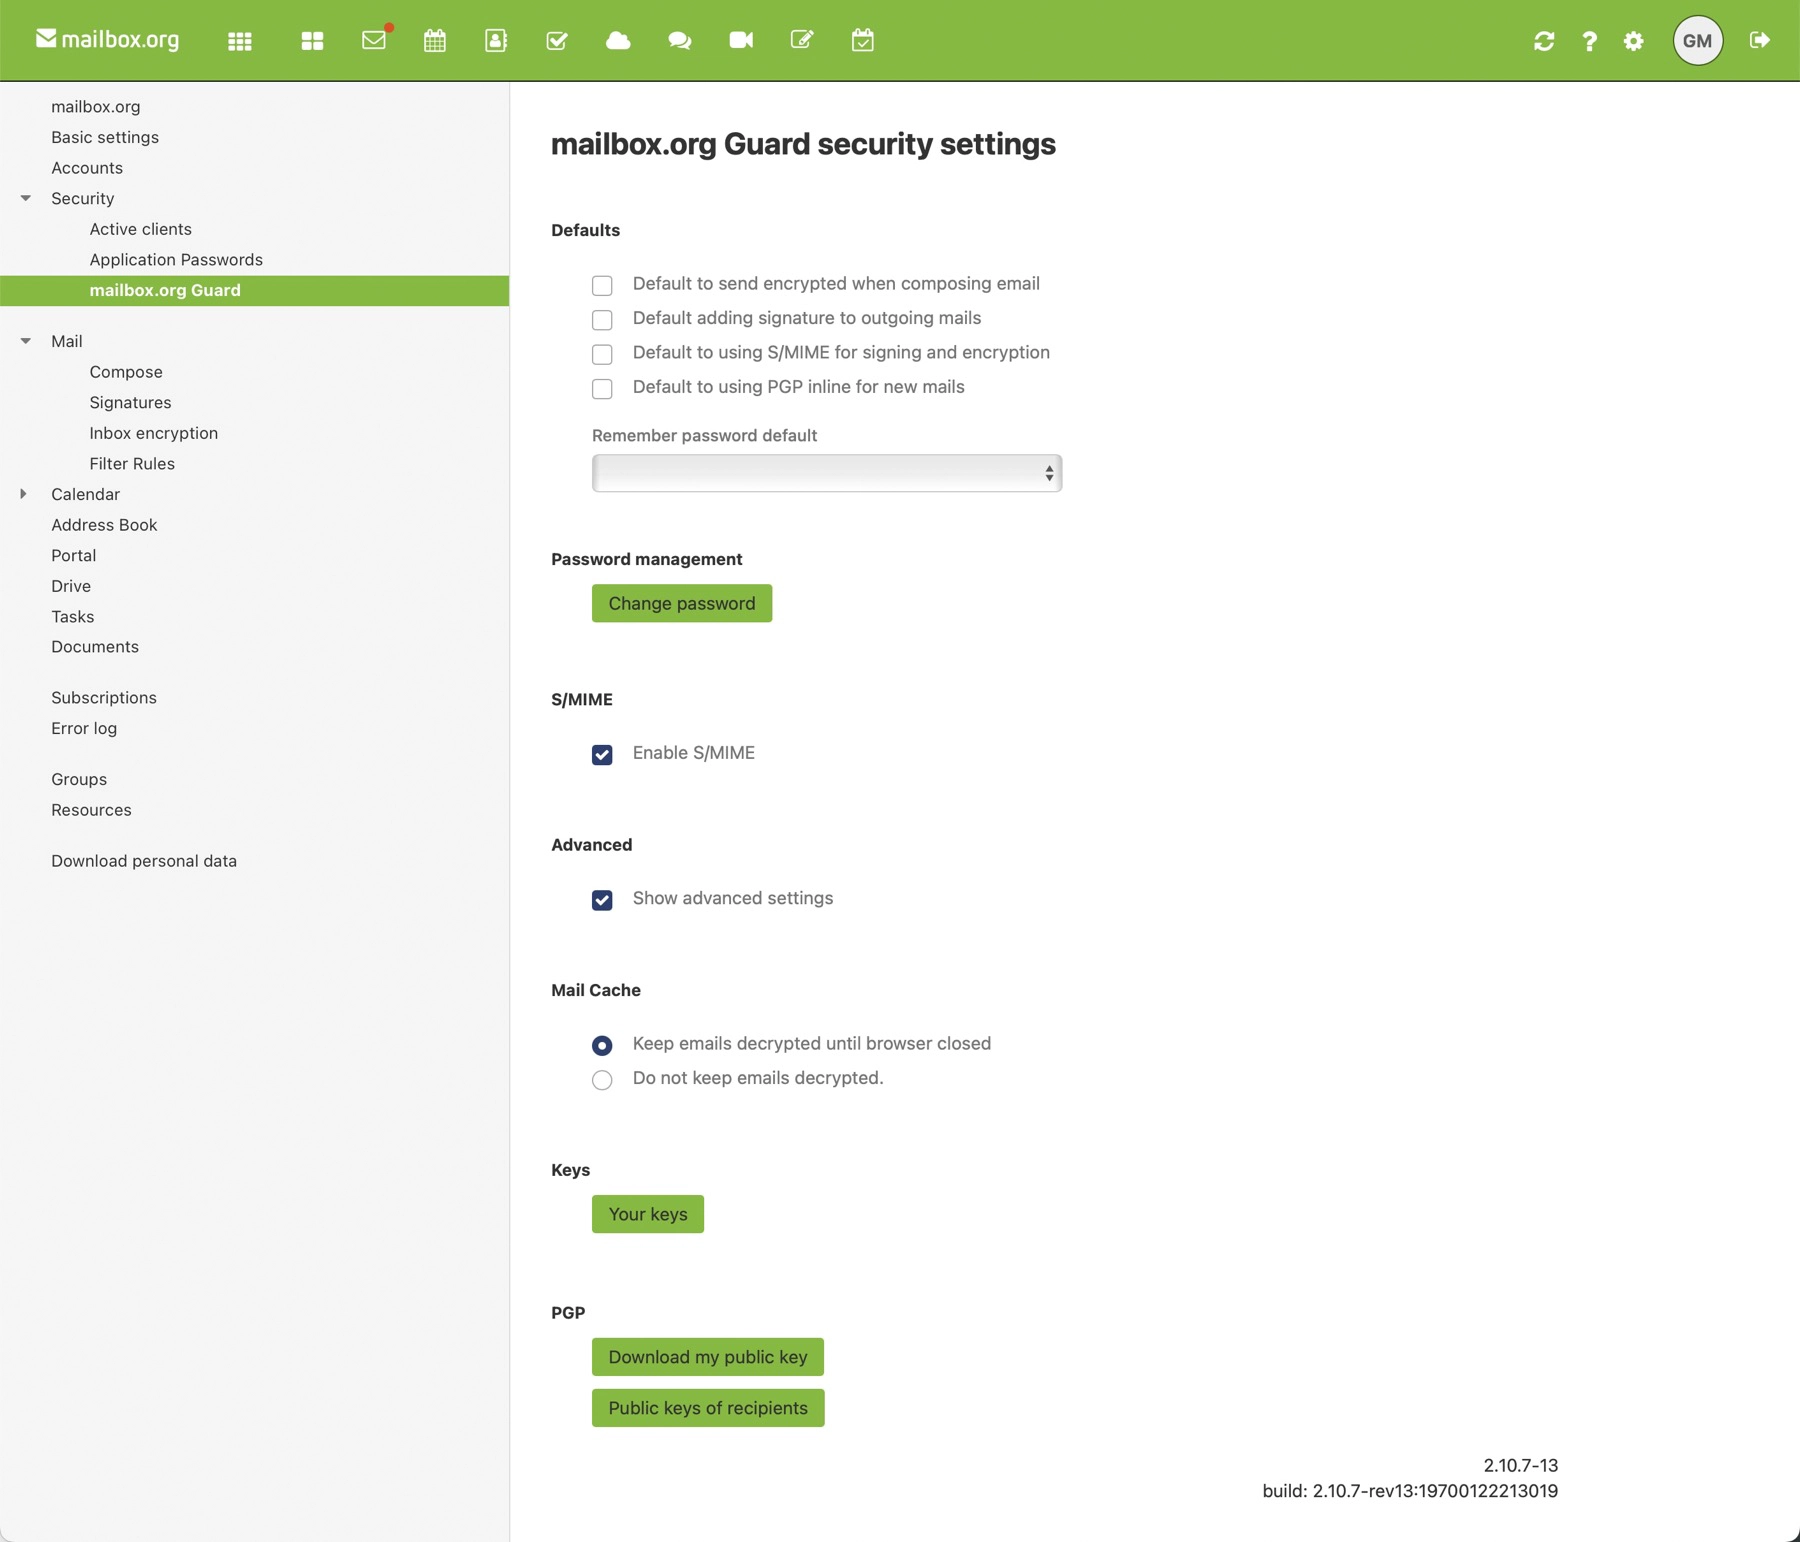Open Public keys of recipients

[x=708, y=1408]
